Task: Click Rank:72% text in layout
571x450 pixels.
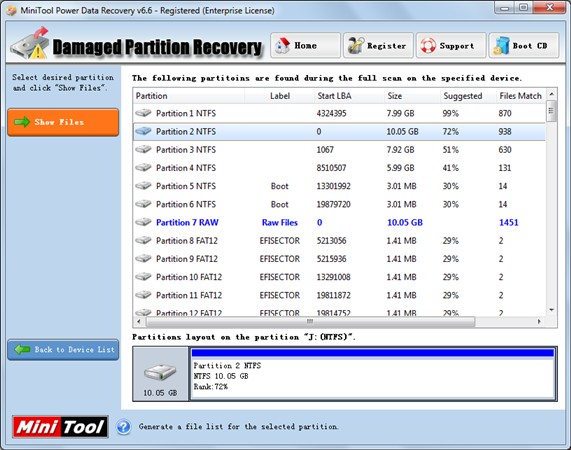Action: pyautogui.click(x=210, y=387)
